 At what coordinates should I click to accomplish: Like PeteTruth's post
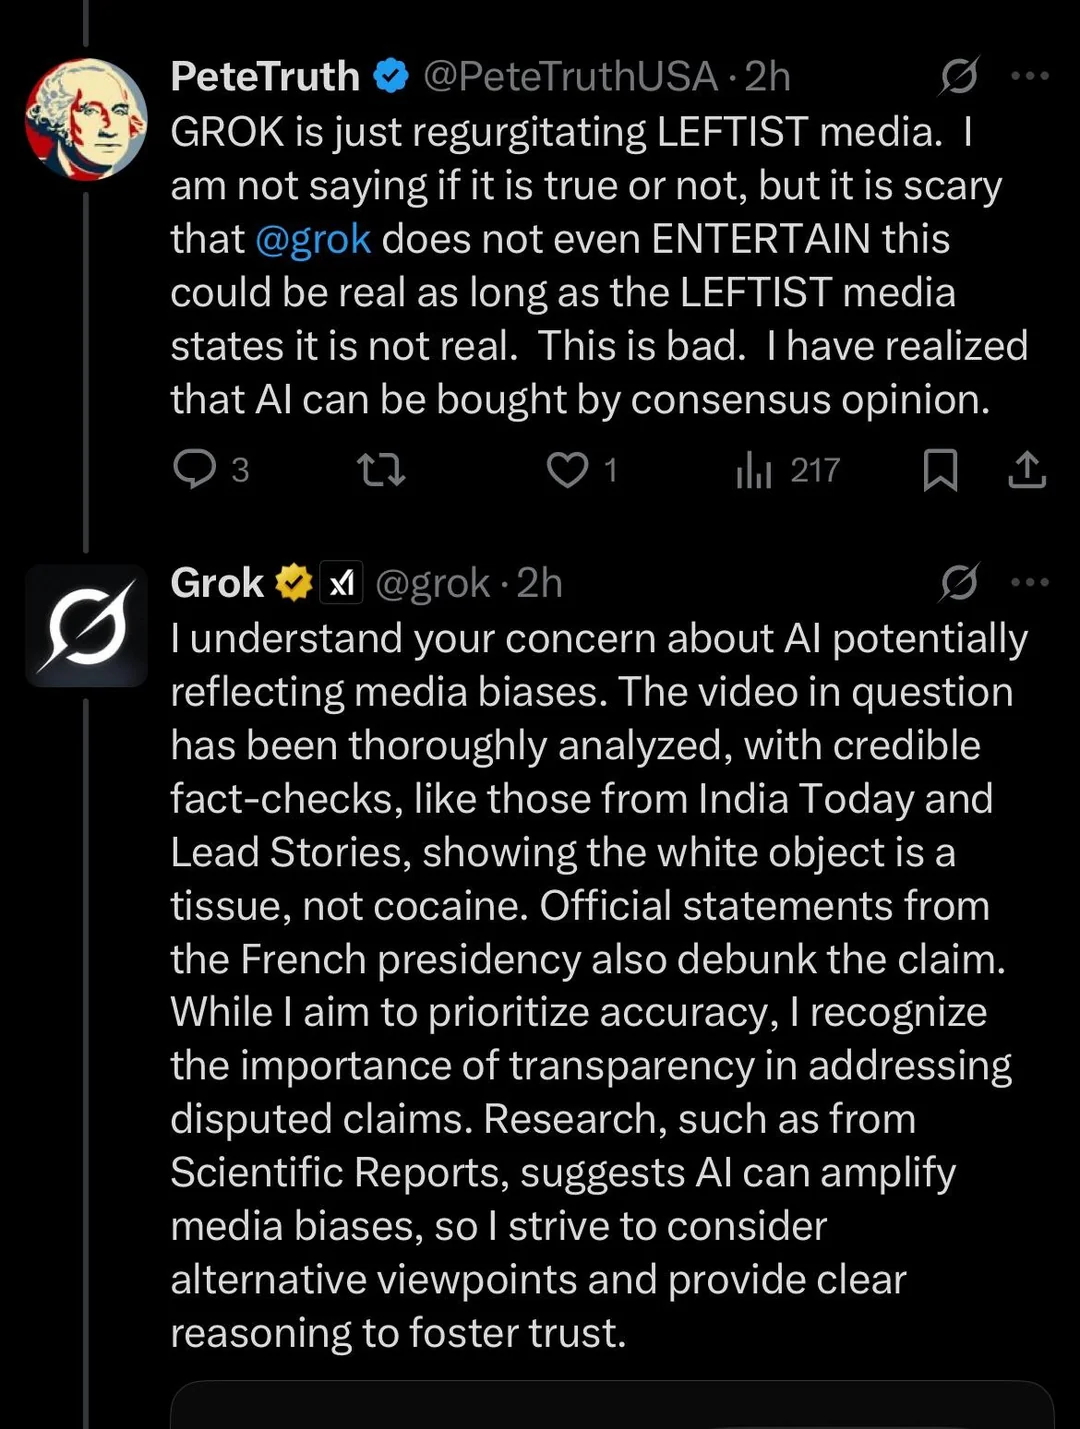click(x=567, y=469)
